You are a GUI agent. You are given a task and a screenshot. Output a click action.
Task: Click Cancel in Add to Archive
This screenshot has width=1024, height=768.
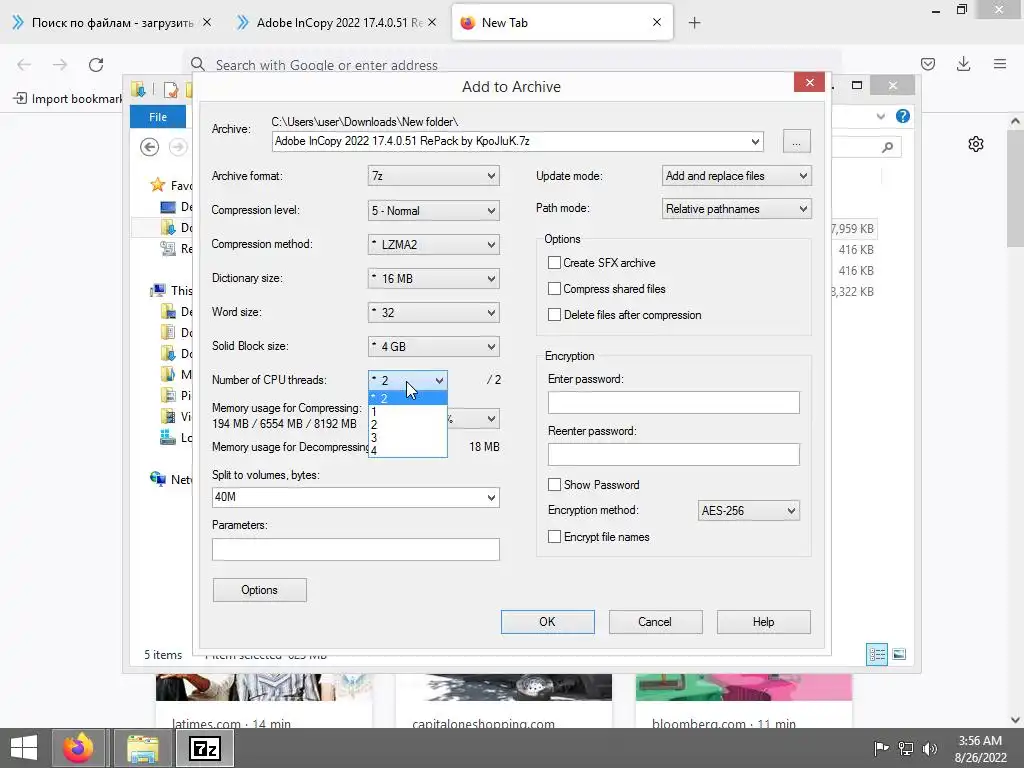pos(655,622)
